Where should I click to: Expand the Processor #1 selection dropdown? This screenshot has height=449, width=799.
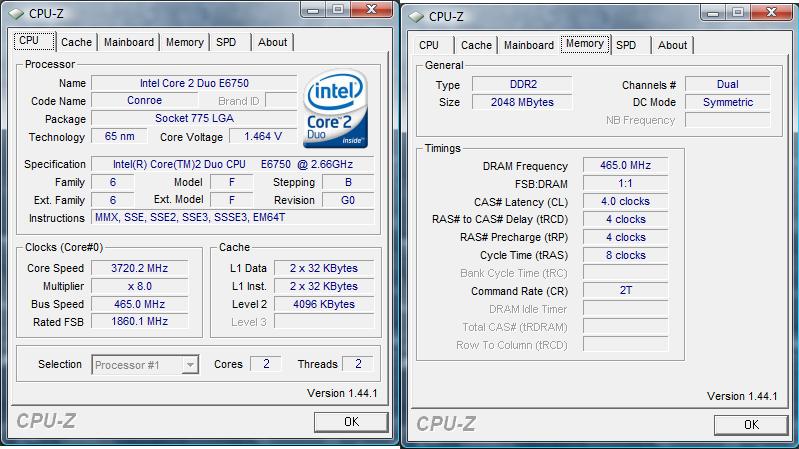tap(190, 365)
